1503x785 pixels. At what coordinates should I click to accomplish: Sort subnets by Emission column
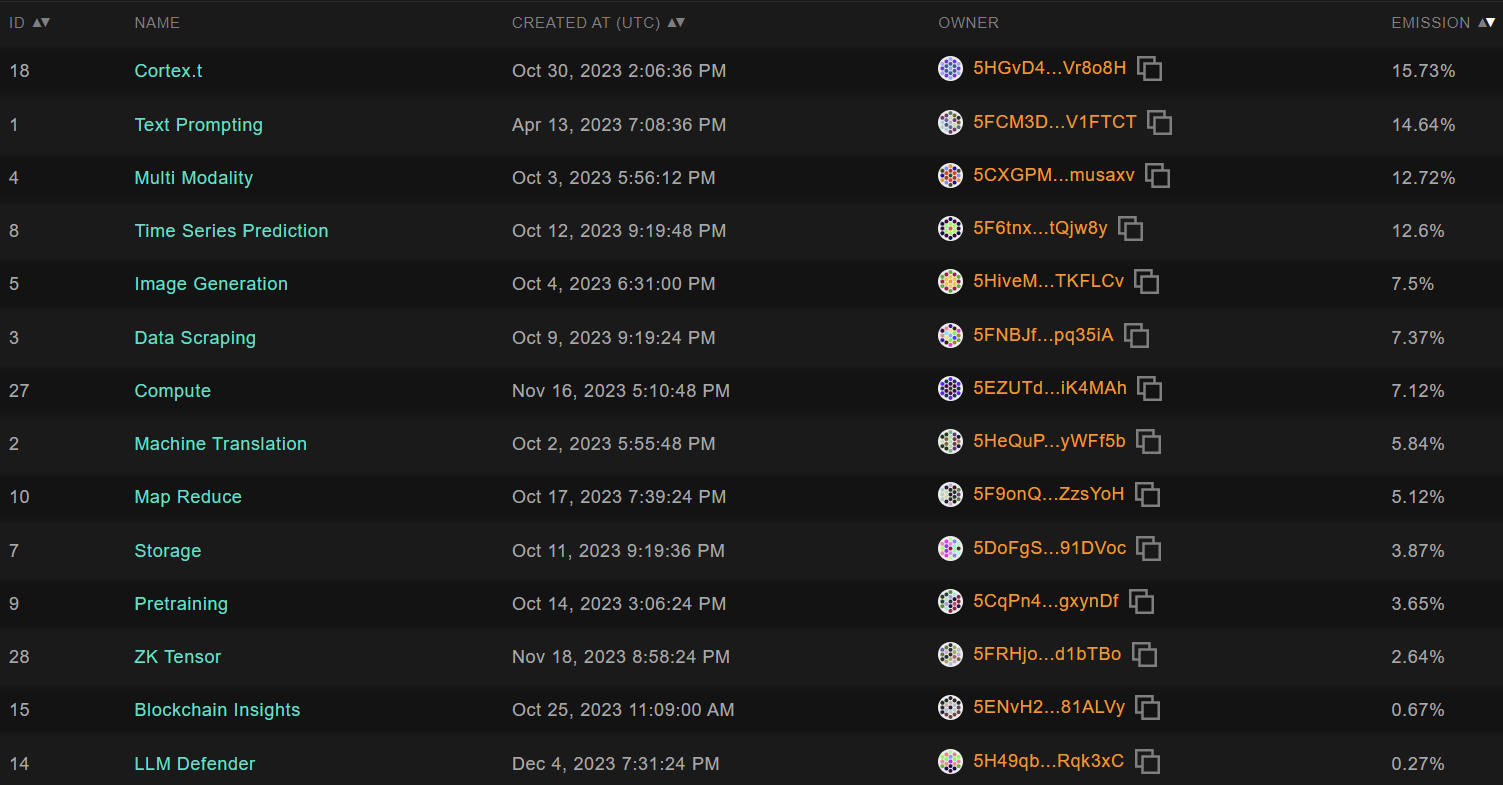[1488, 22]
